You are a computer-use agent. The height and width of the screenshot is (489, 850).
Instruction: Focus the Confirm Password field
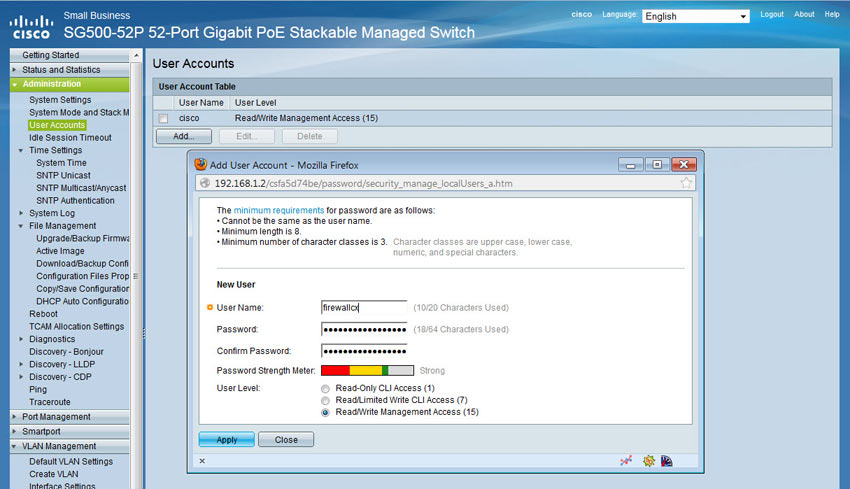pos(364,351)
